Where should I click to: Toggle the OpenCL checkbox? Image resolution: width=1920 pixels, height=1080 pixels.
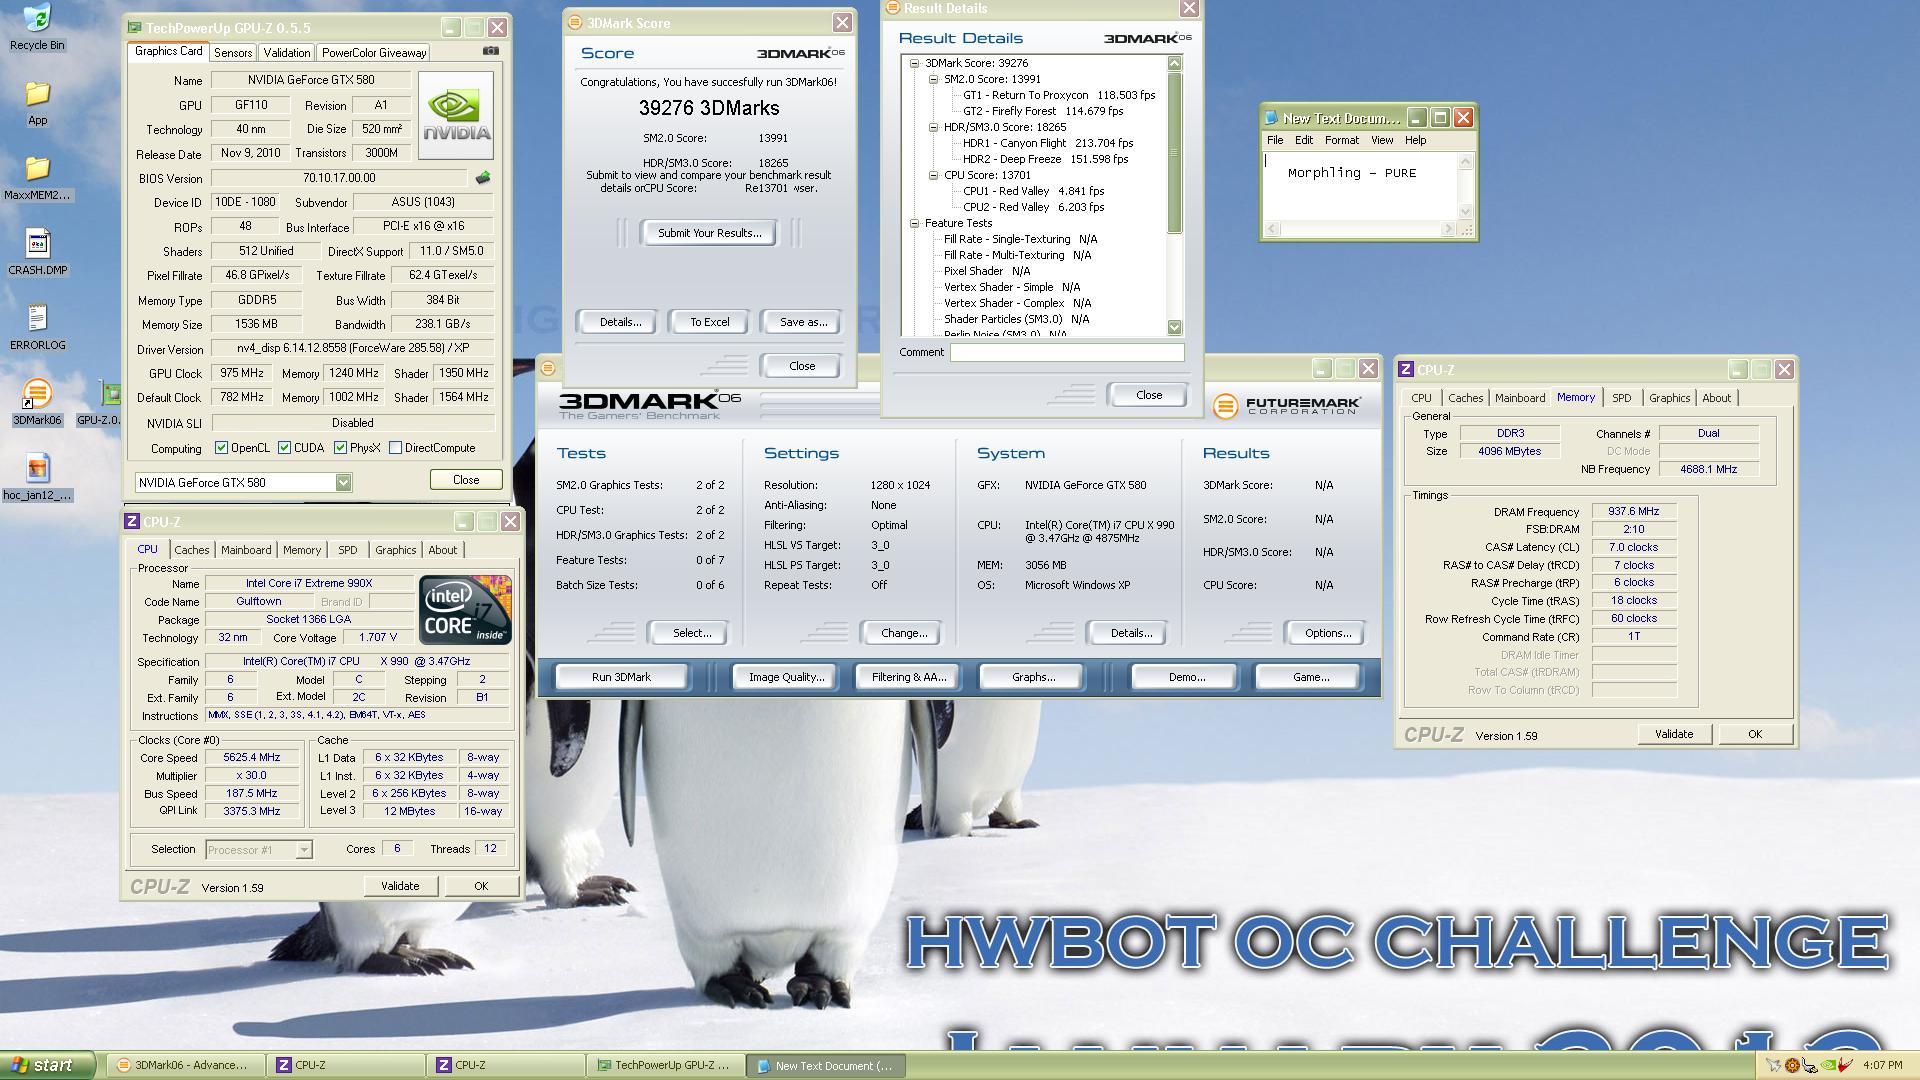point(222,448)
